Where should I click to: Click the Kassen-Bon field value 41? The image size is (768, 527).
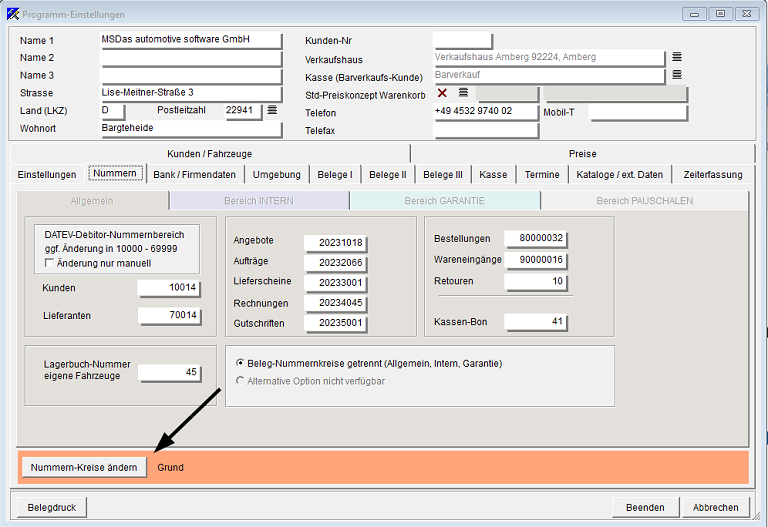point(536,322)
